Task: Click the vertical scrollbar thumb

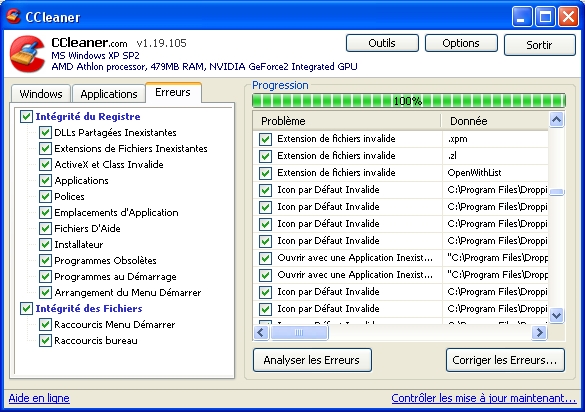Action: click(556, 192)
